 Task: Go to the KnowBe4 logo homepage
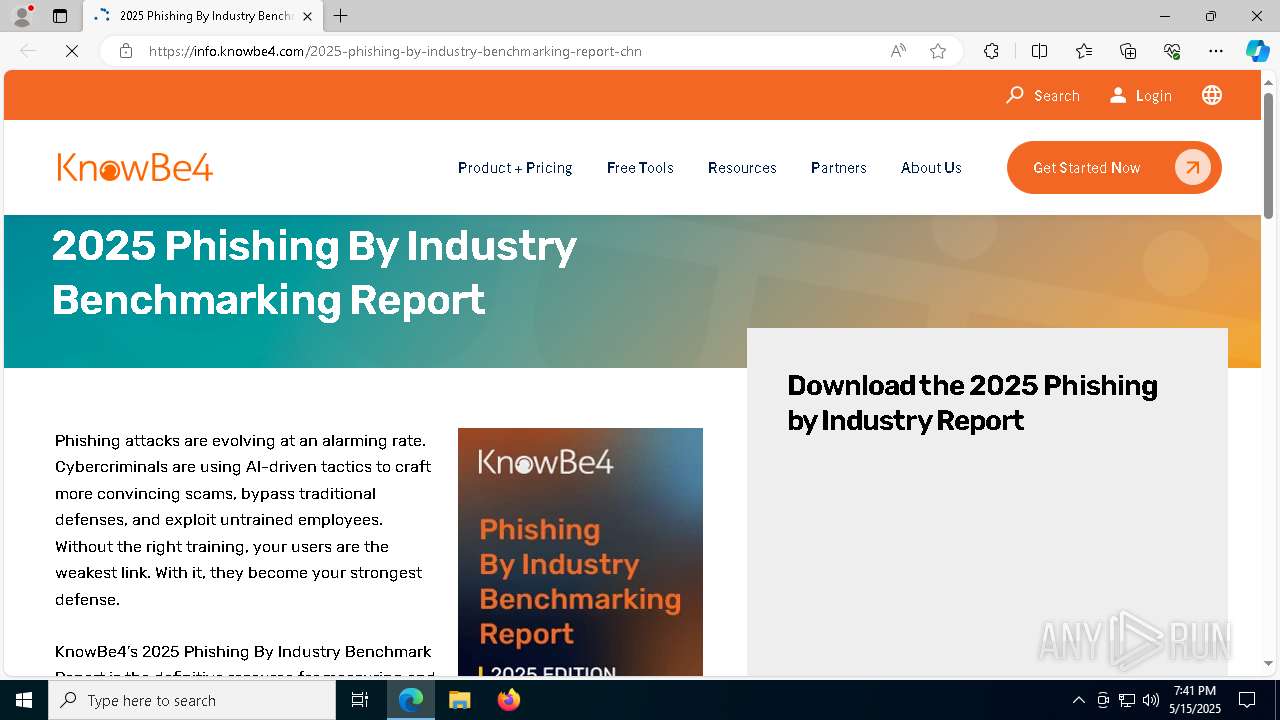tap(135, 167)
